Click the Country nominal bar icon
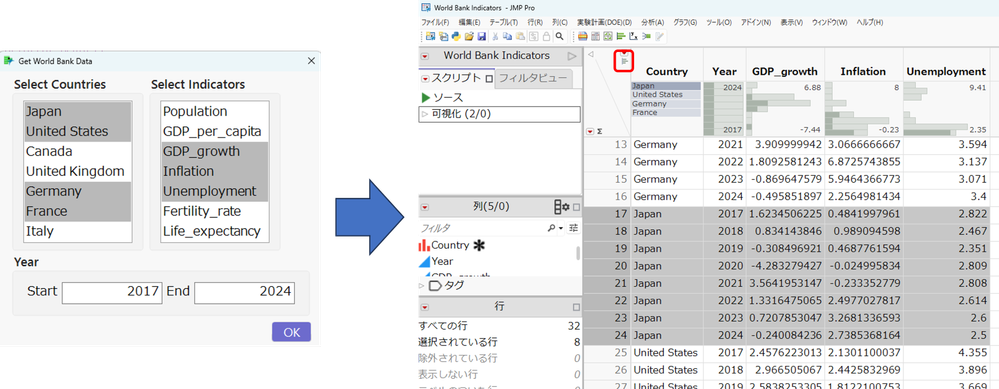 click(424, 245)
